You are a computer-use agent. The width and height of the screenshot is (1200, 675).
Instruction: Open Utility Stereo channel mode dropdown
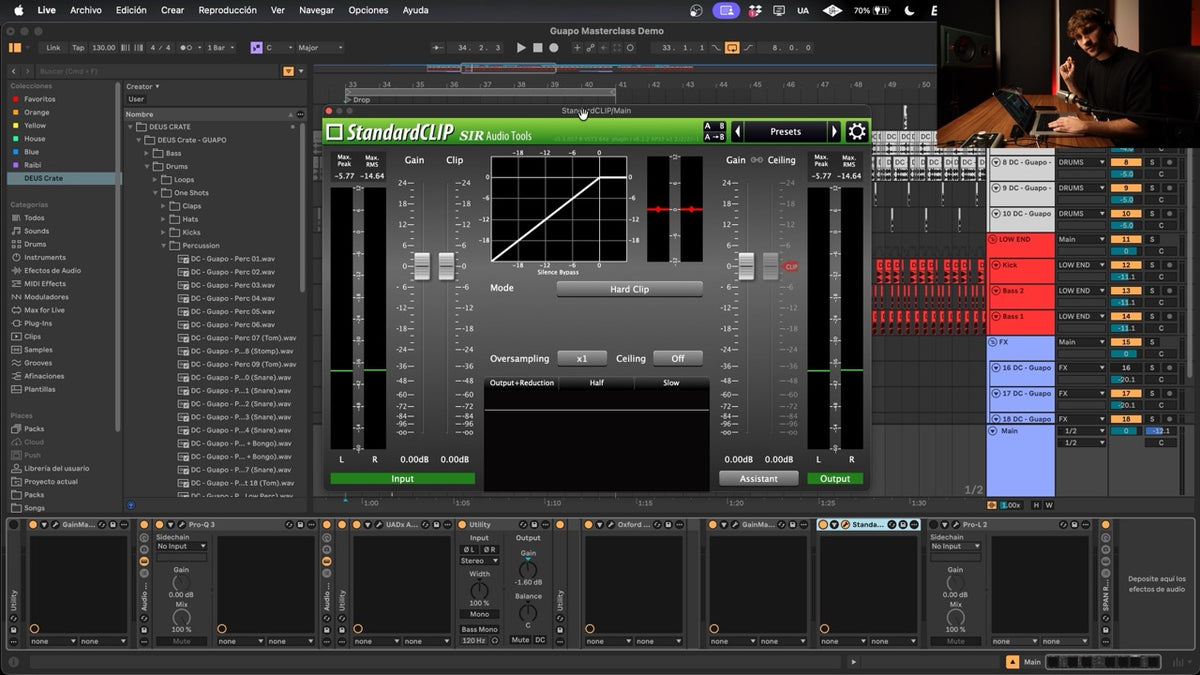click(x=479, y=561)
